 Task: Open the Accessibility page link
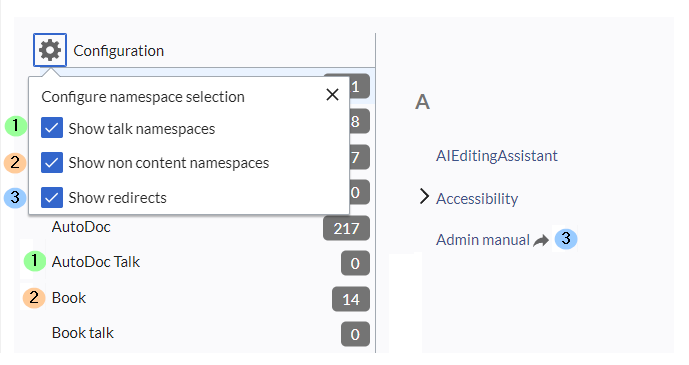(x=477, y=199)
